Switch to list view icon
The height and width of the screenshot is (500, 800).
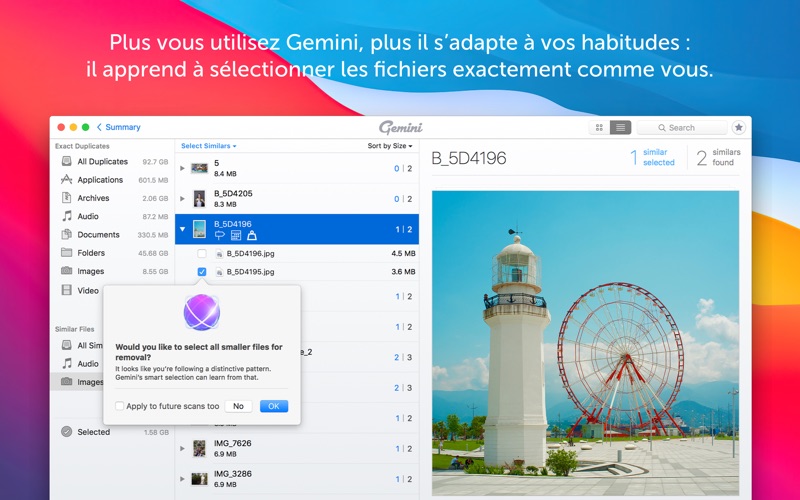620,128
